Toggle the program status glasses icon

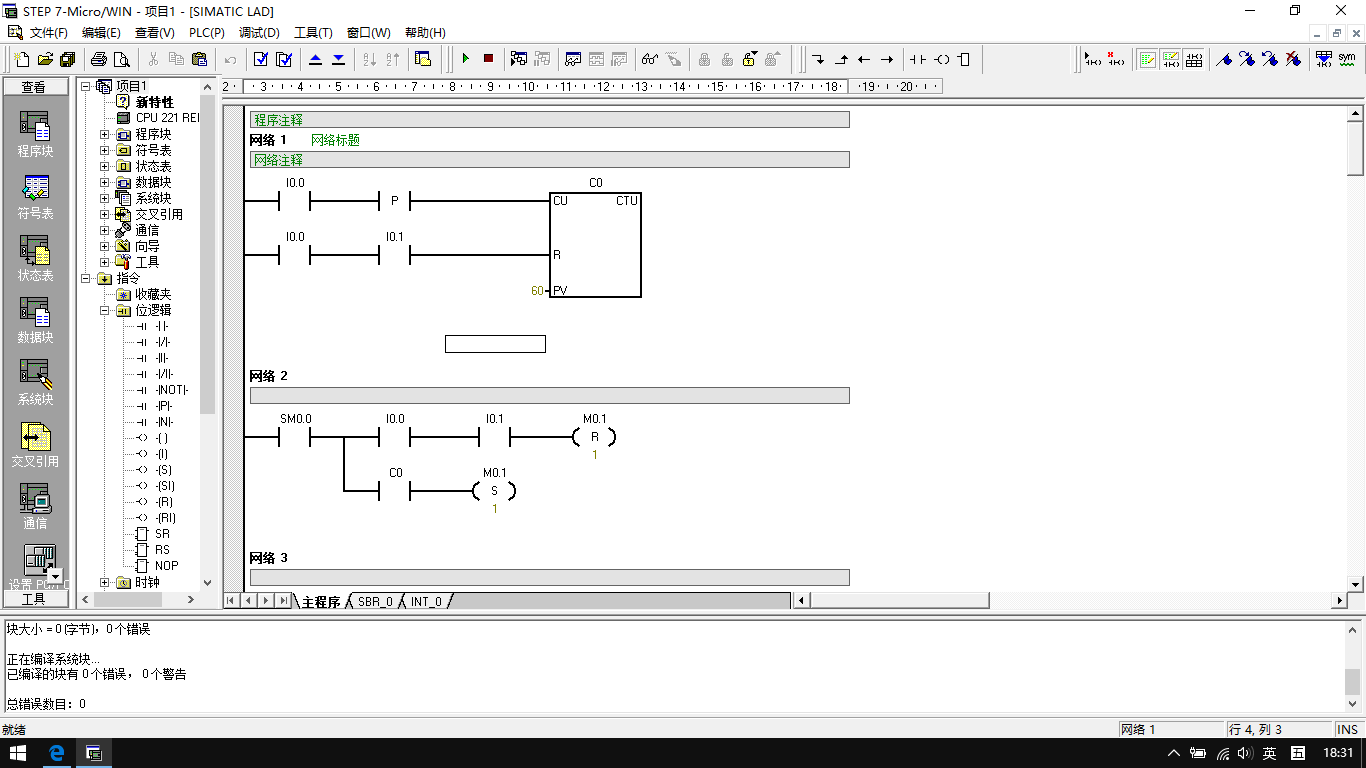650,59
